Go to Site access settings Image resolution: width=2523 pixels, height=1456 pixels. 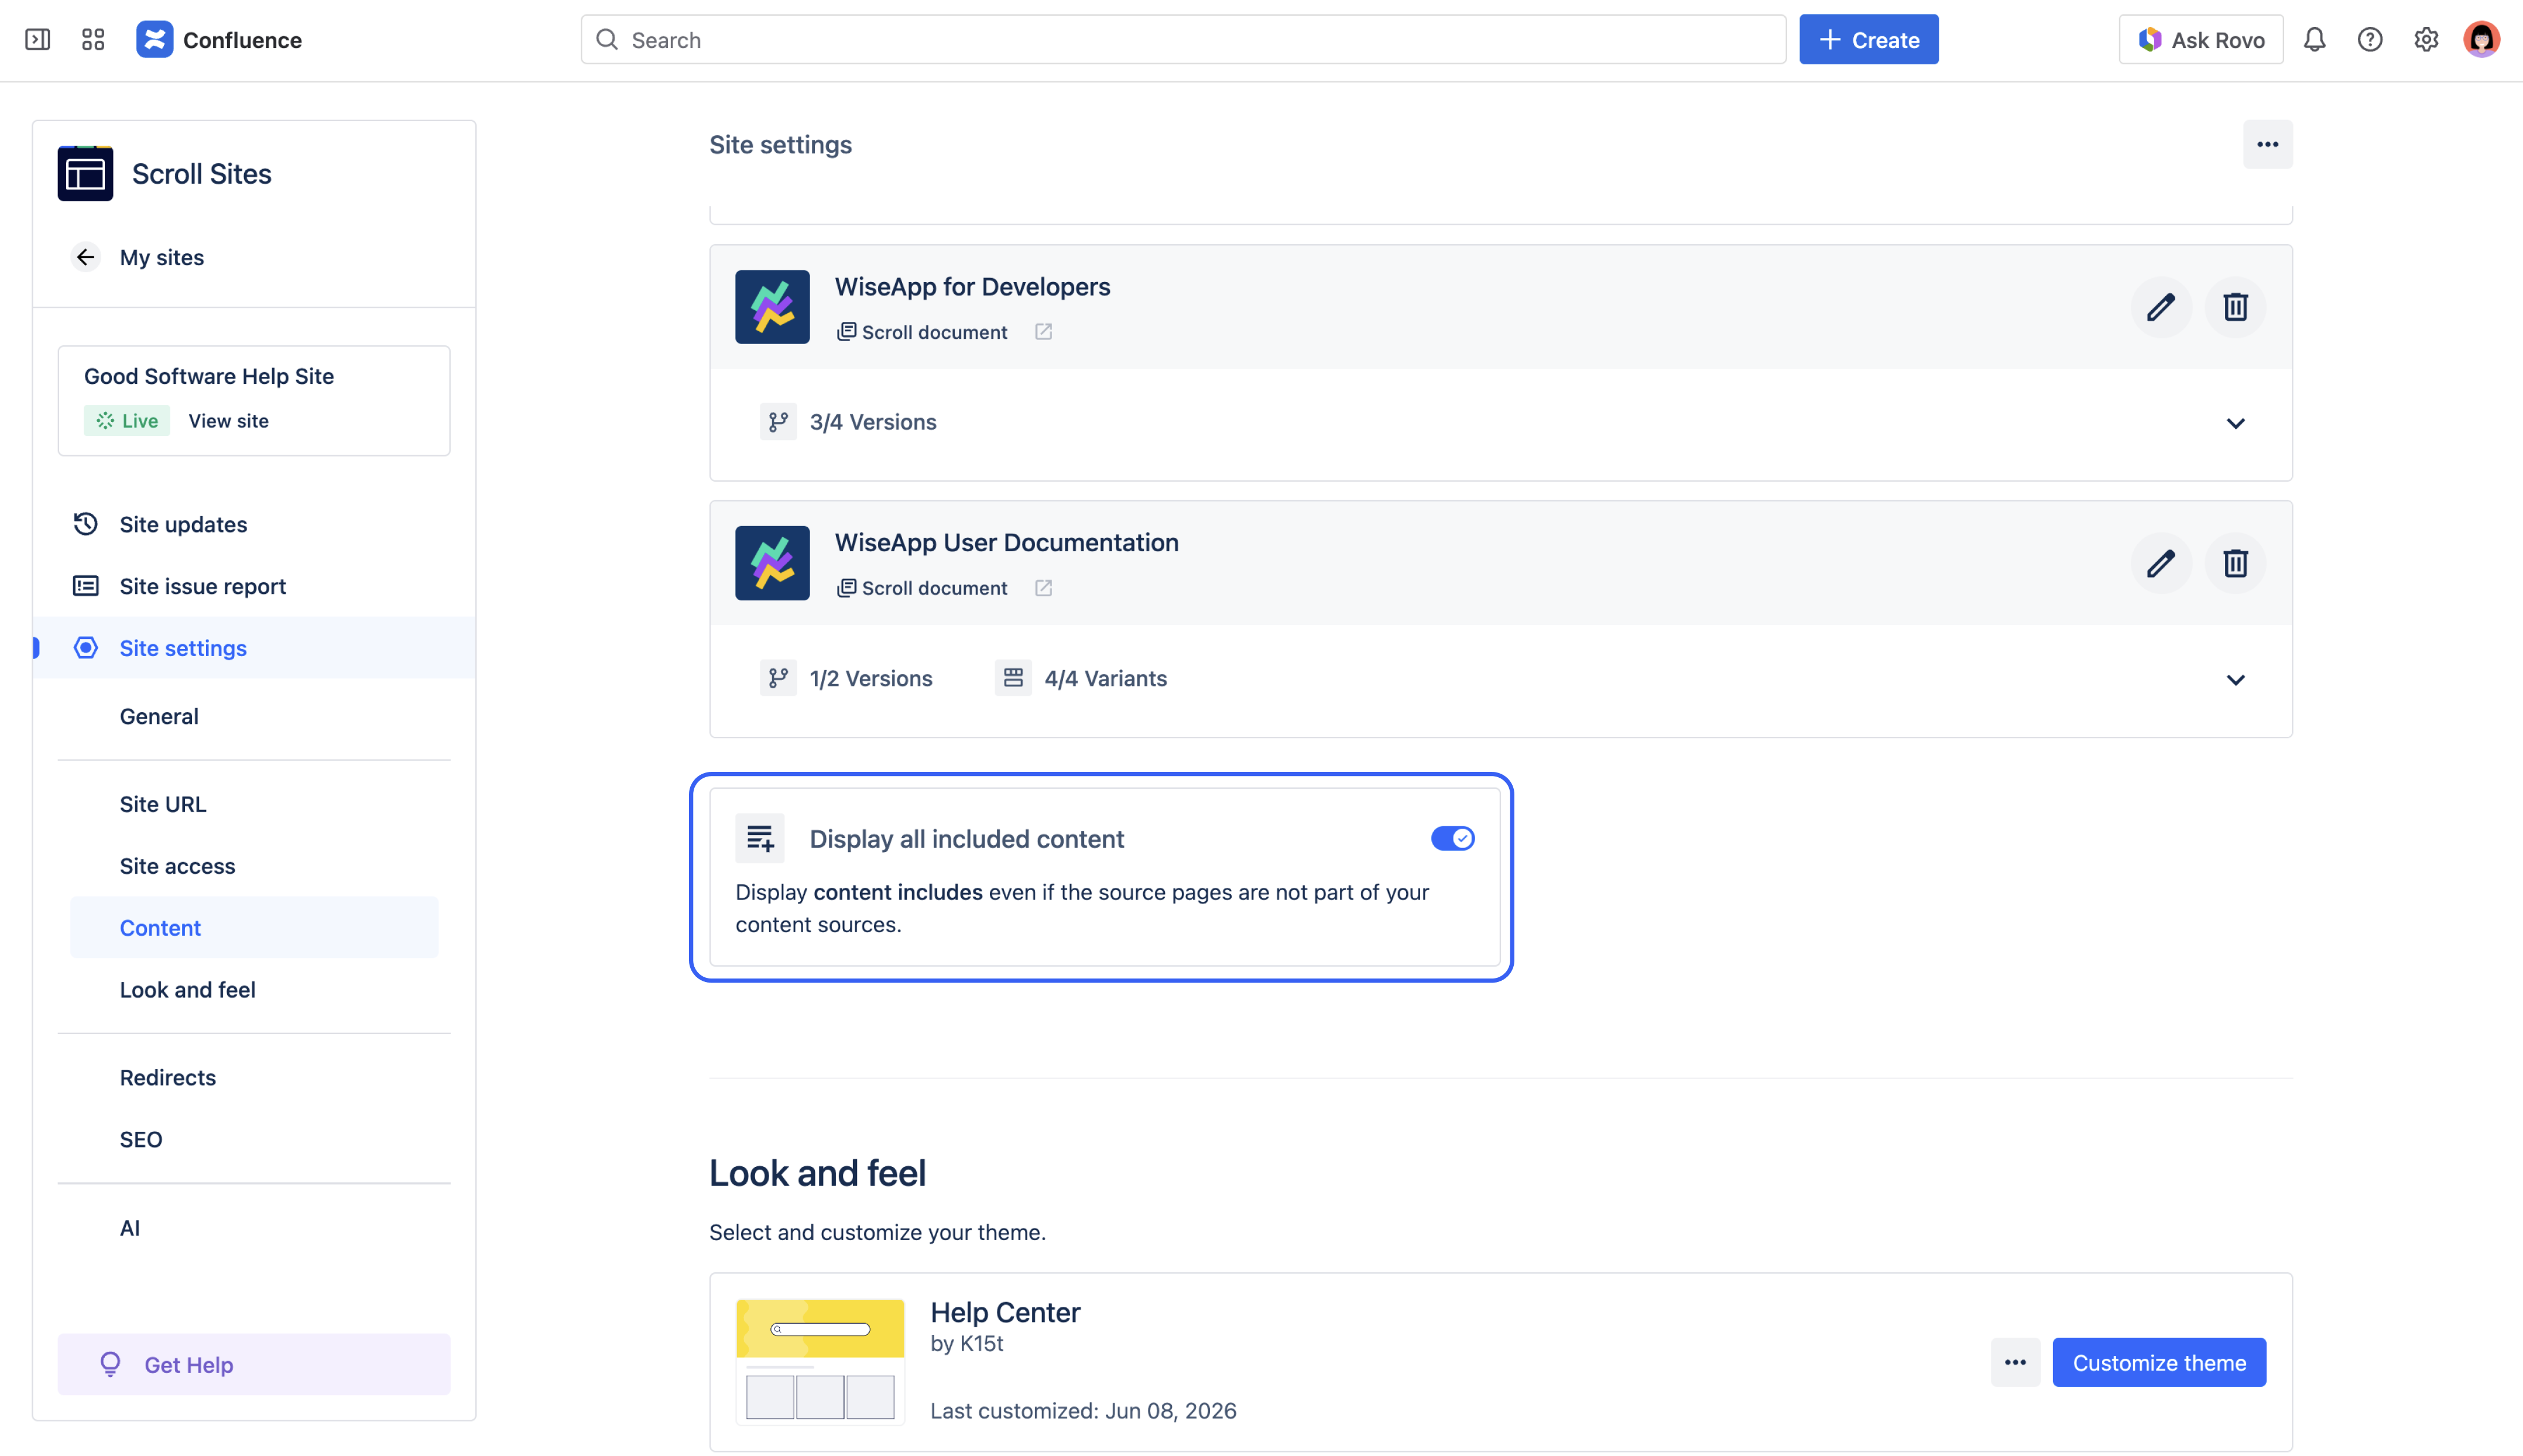pos(177,866)
